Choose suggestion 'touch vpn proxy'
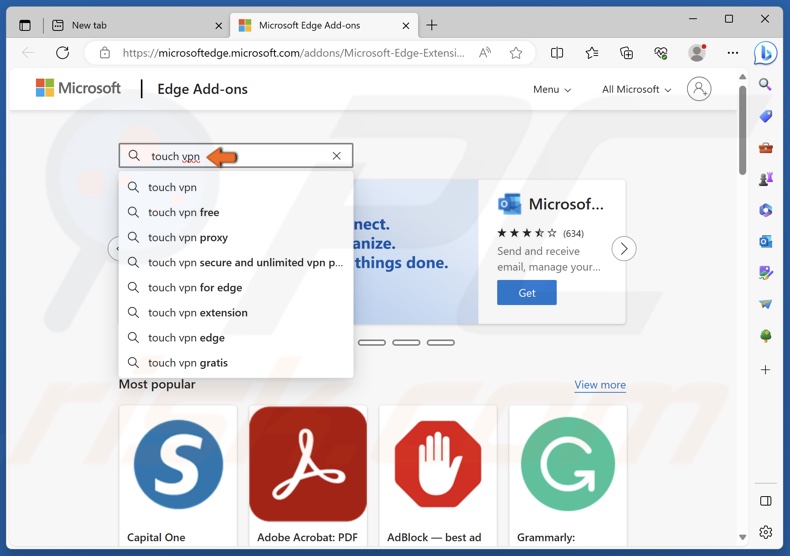The width and height of the screenshot is (790, 556). tap(236, 238)
